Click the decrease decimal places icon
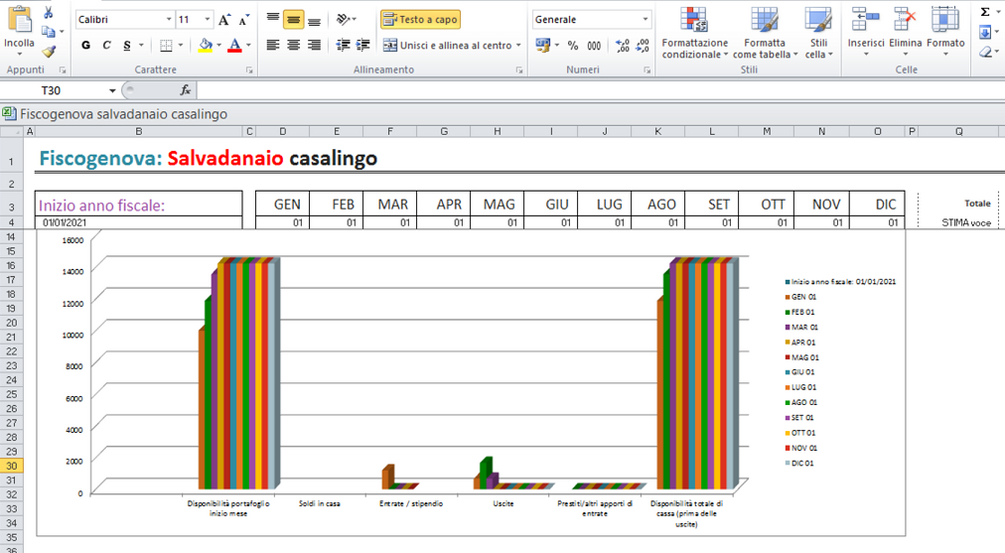The width and height of the screenshot is (1005, 553). [x=642, y=45]
